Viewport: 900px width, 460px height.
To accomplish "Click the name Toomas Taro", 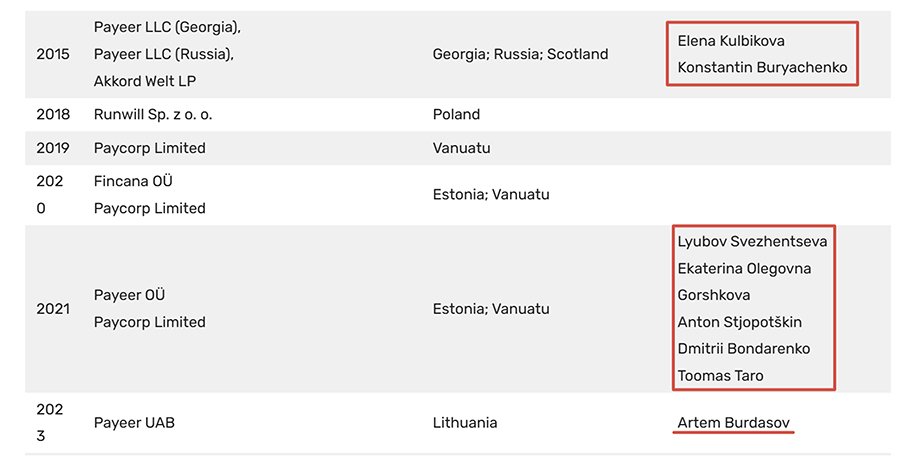I will pyautogui.click(x=721, y=376).
